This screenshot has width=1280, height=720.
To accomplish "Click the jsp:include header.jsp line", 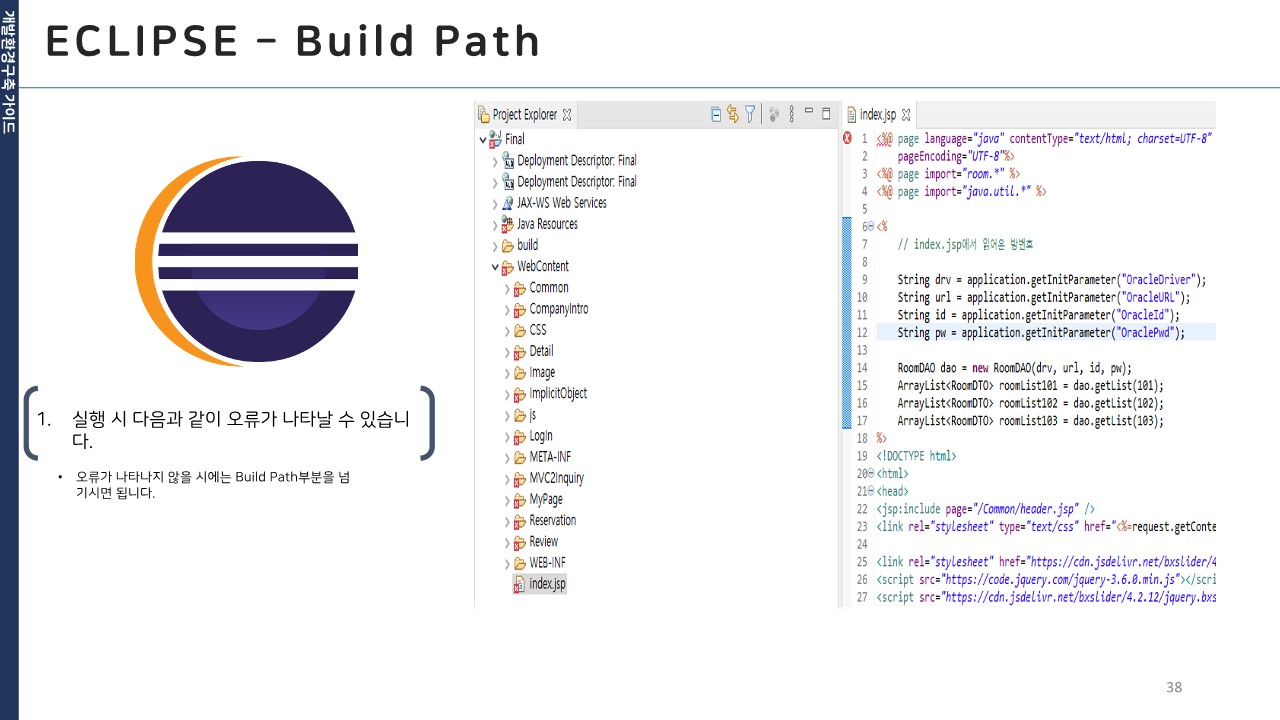I will pyautogui.click(x=985, y=509).
